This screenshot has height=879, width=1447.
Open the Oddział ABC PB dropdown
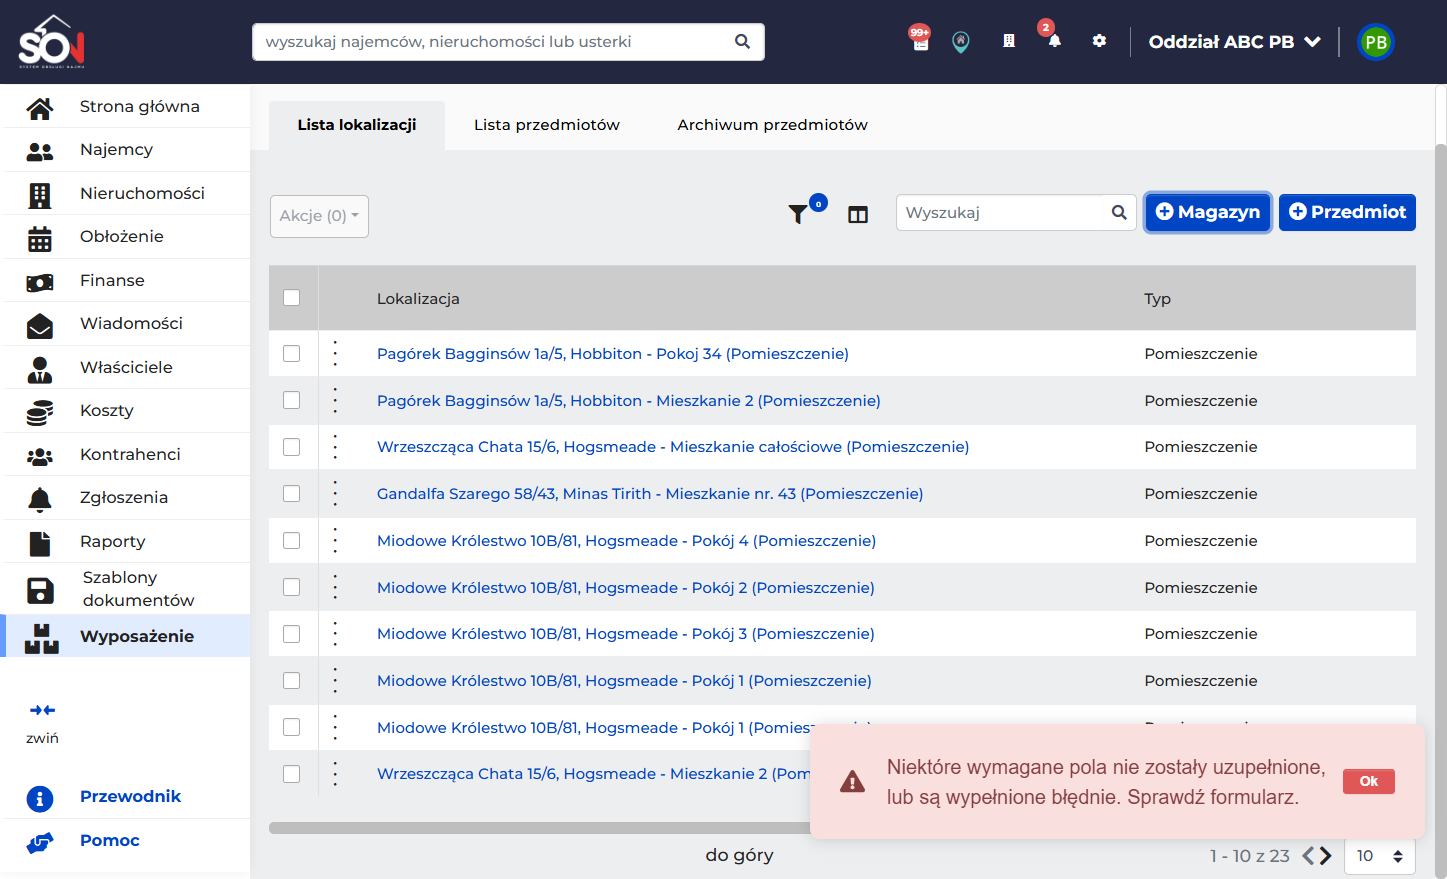tap(1235, 42)
